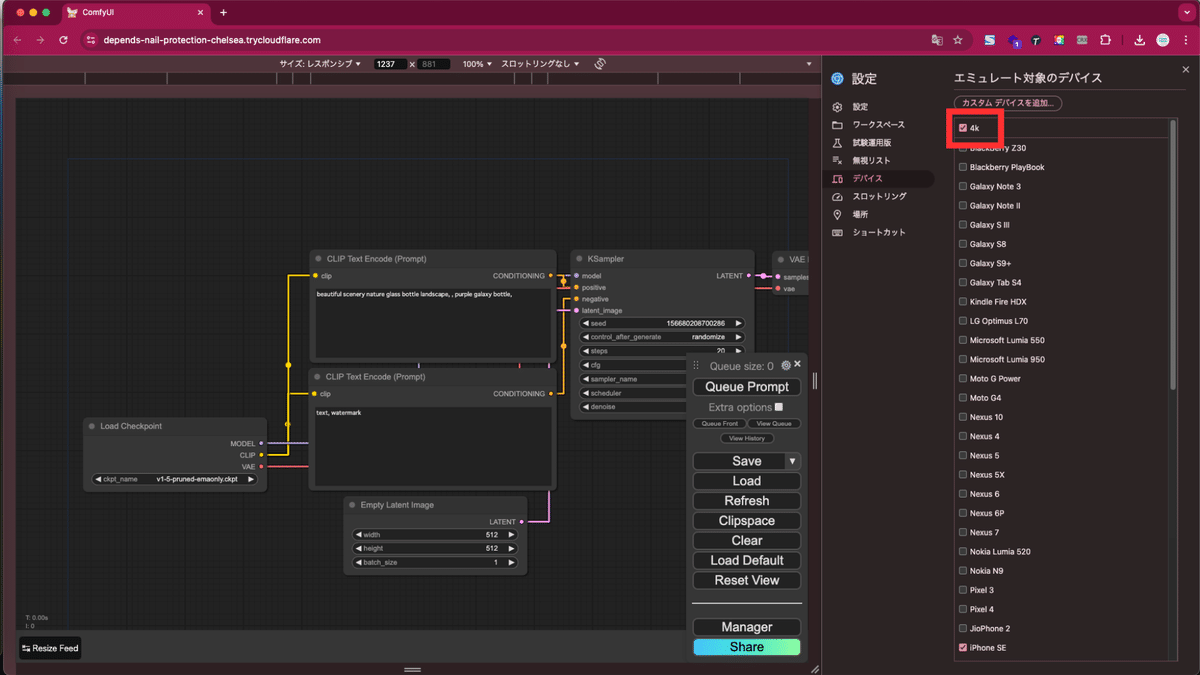Grab the ComfyUI menu drag handle
The width and height of the screenshot is (1200, 675).
pyautogui.click(x=697, y=367)
